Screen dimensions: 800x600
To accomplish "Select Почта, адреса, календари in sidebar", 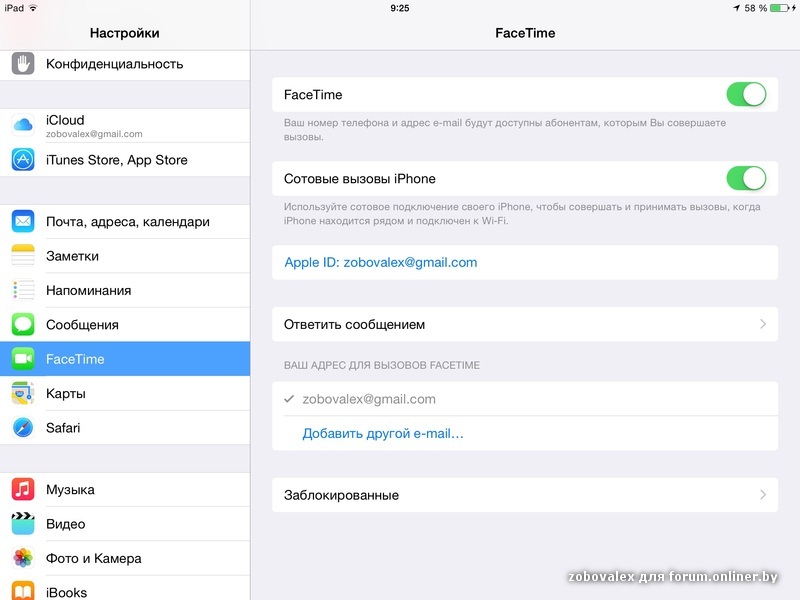I will 127,222.
